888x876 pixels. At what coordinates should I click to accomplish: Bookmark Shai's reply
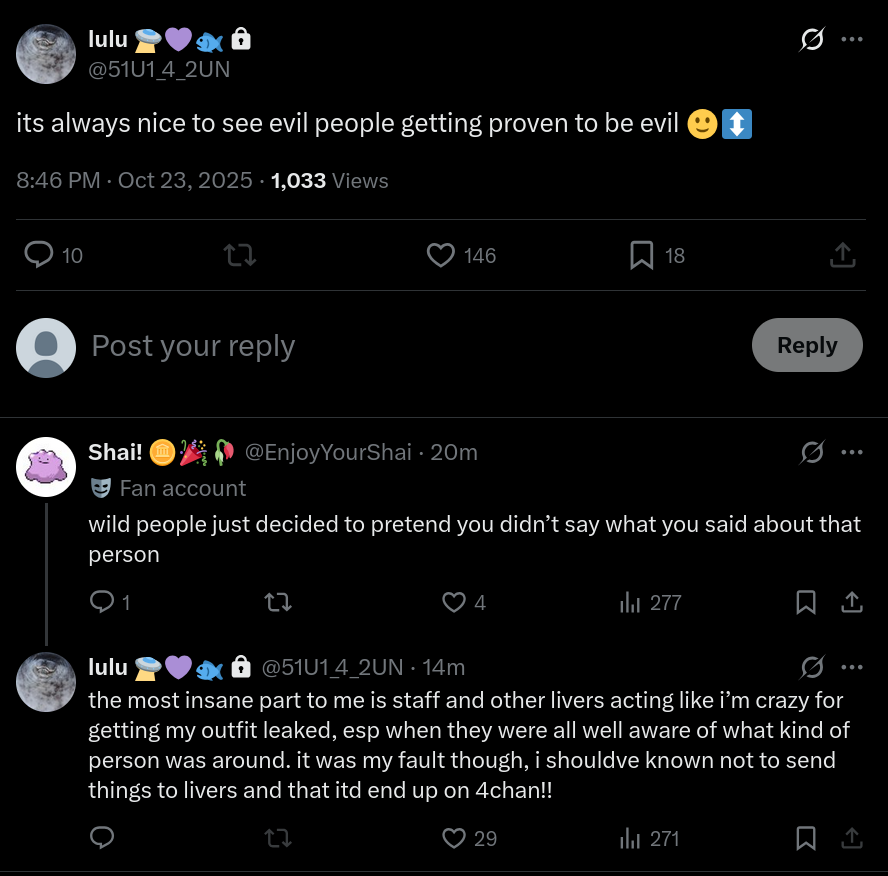[x=806, y=602]
